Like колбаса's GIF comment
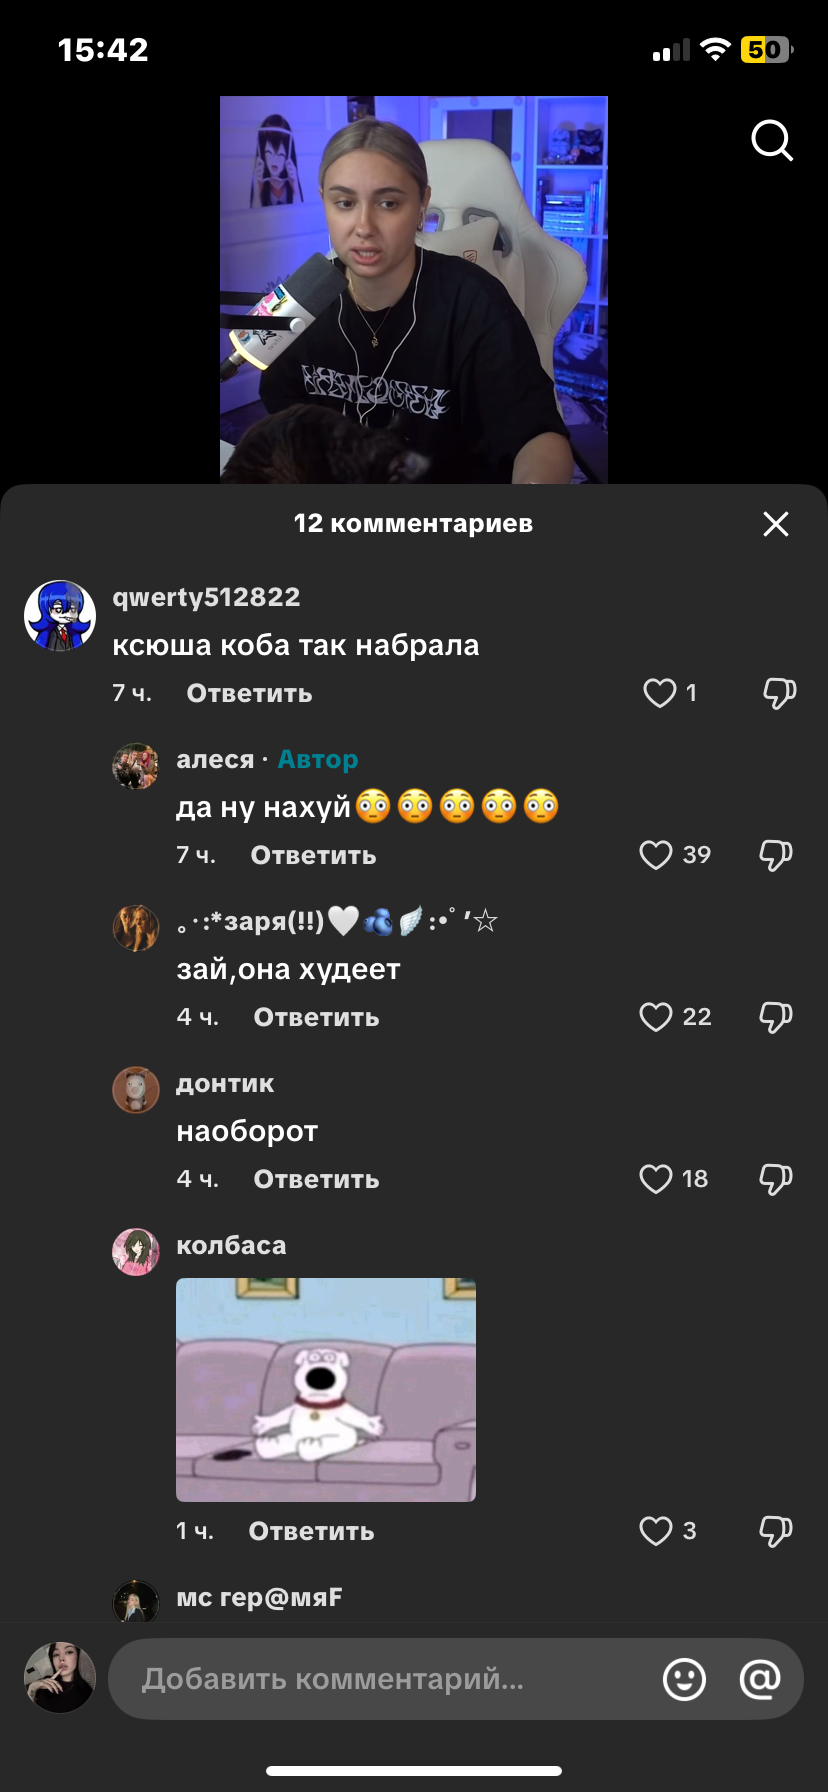Screen dimensions: 828x1792 coord(656,1531)
